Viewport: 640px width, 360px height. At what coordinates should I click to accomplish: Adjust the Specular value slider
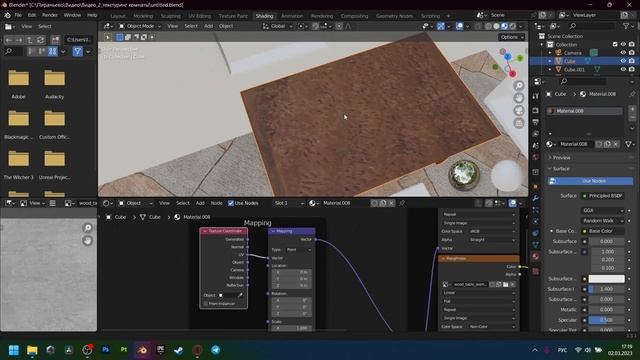pyautogui.click(x=606, y=320)
